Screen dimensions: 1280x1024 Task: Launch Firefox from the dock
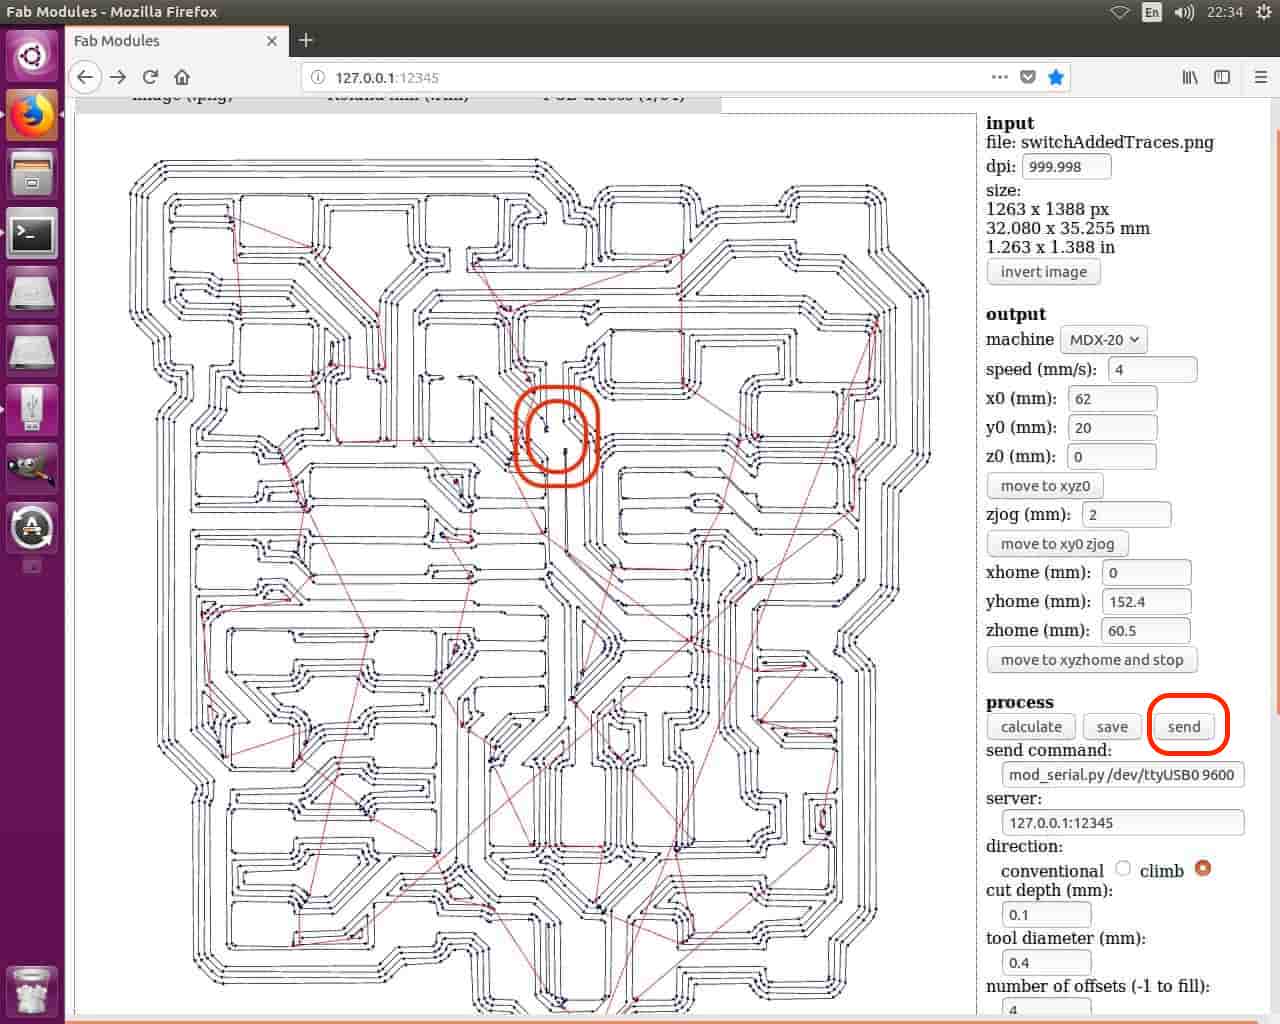pos(32,115)
